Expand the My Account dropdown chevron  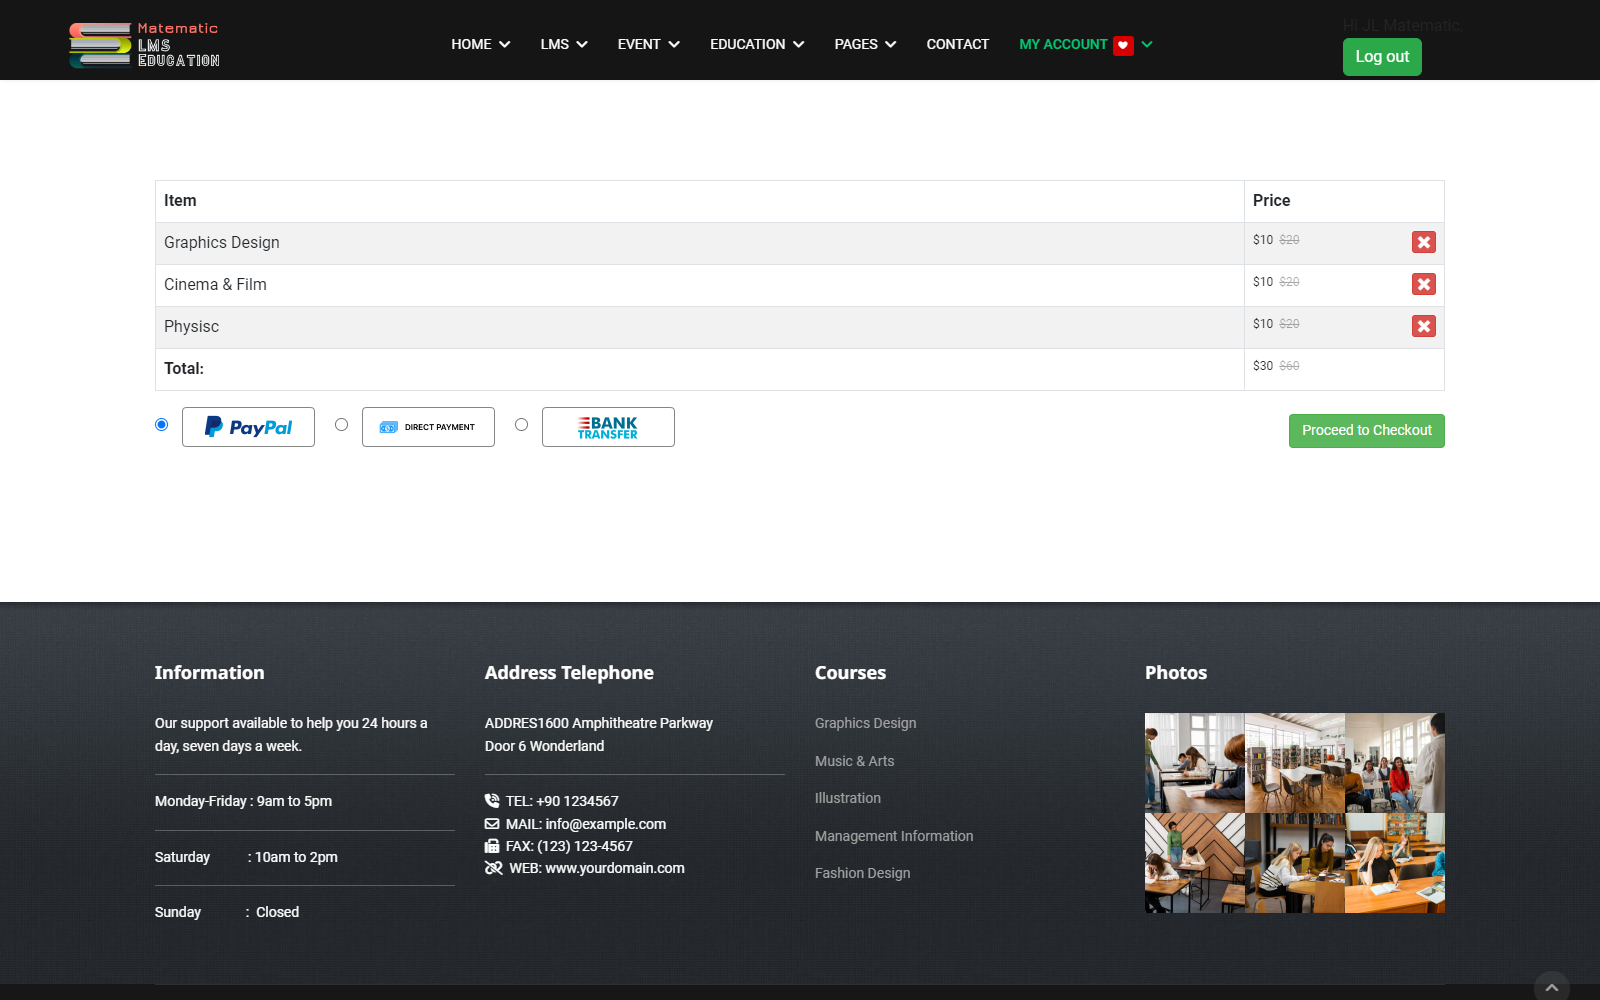pos(1147,44)
